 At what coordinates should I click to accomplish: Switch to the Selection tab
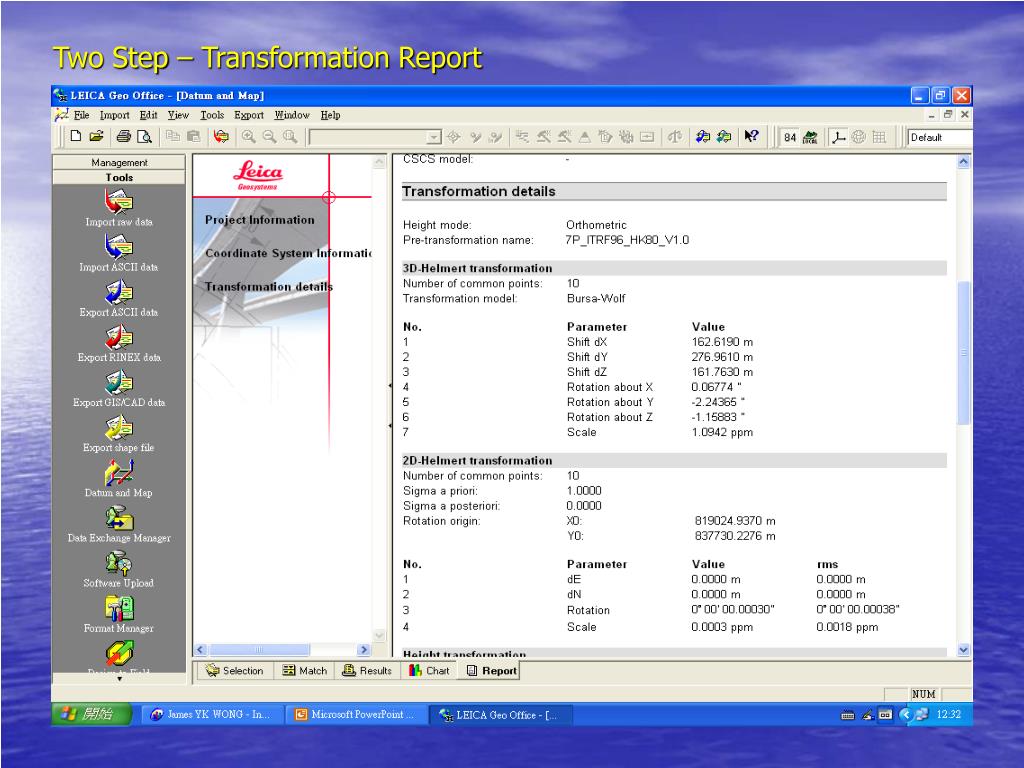[234, 671]
